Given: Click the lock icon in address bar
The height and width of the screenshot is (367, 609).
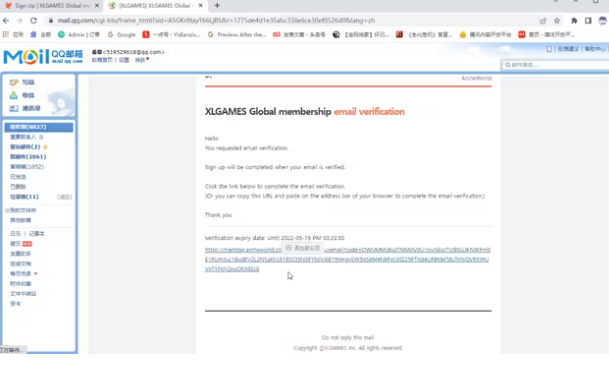Looking at the screenshot, I should (x=50, y=21).
